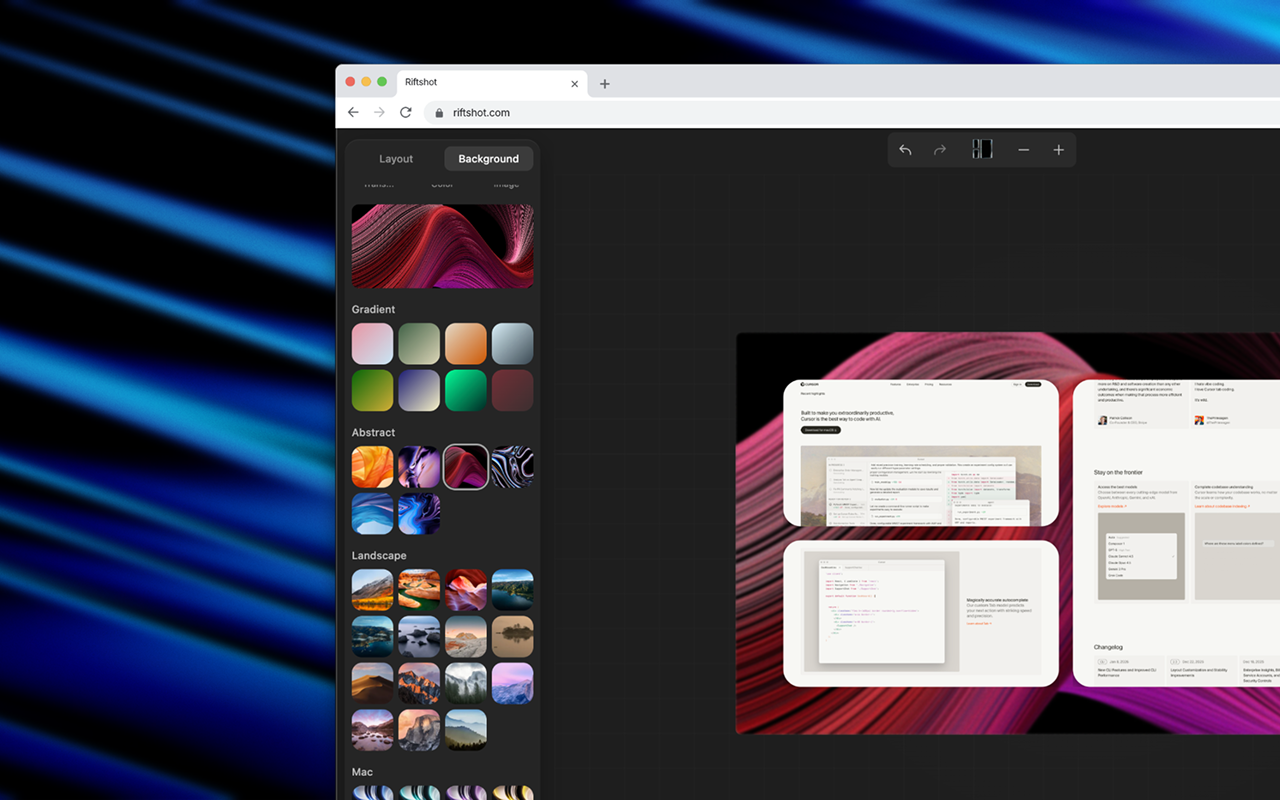Screen dimensions: 1280x800
Task: Switch to the Layout tab
Action: [396, 159]
